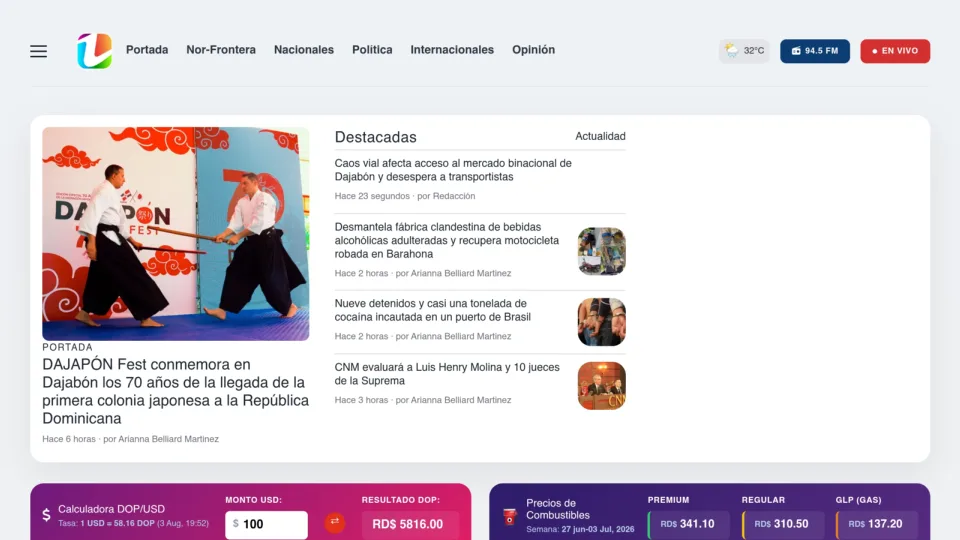960x540 pixels.
Task: Click the GLP gas price RD$ 137.20
Action: pyautogui.click(x=877, y=525)
